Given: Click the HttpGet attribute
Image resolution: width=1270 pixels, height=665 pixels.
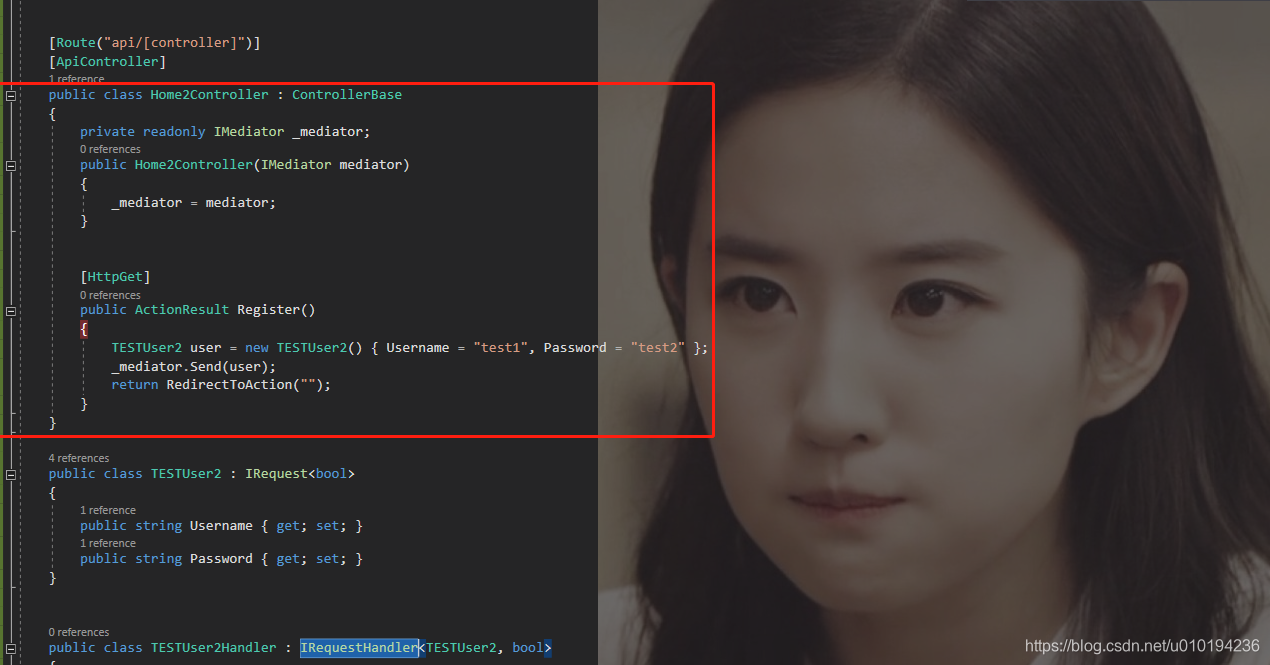Looking at the screenshot, I should (115, 277).
